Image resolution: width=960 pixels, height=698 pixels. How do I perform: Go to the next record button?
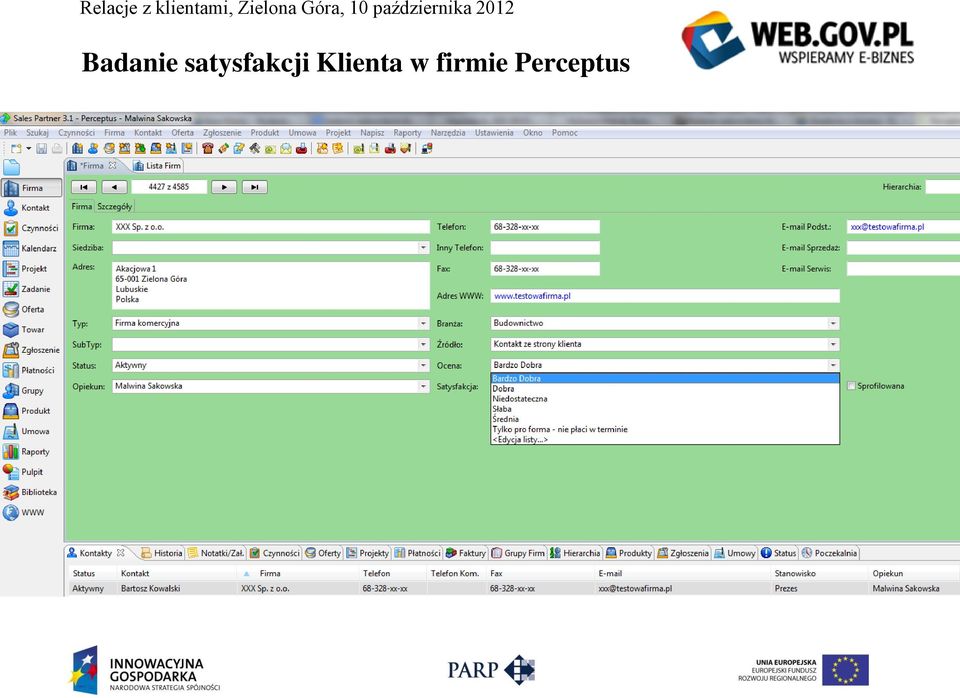(224, 187)
